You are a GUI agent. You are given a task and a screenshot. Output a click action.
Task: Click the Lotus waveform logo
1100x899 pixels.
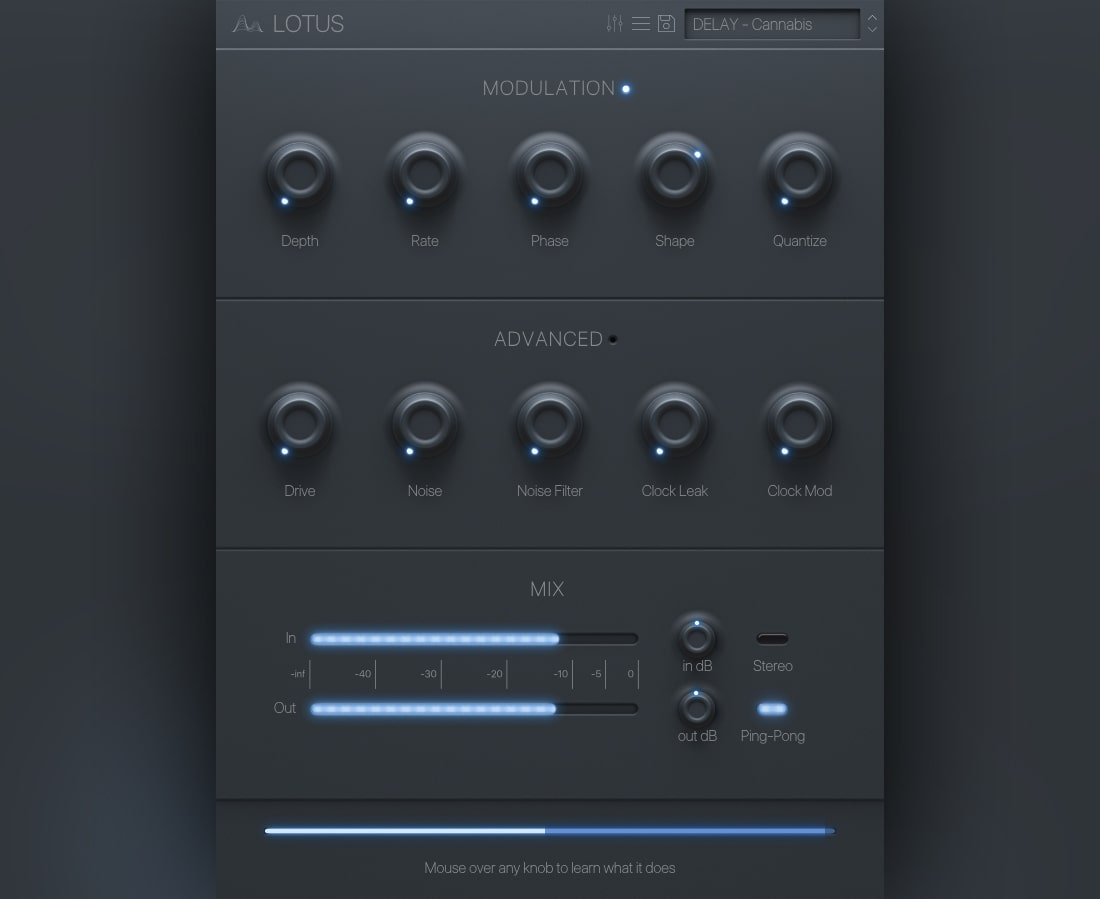pyautogui.click(x=248, y=24)
